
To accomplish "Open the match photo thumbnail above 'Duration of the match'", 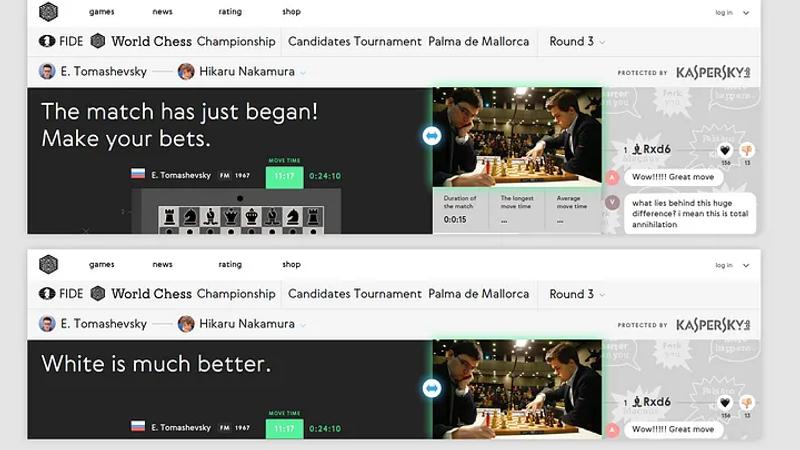I will [x=517, y=137].
